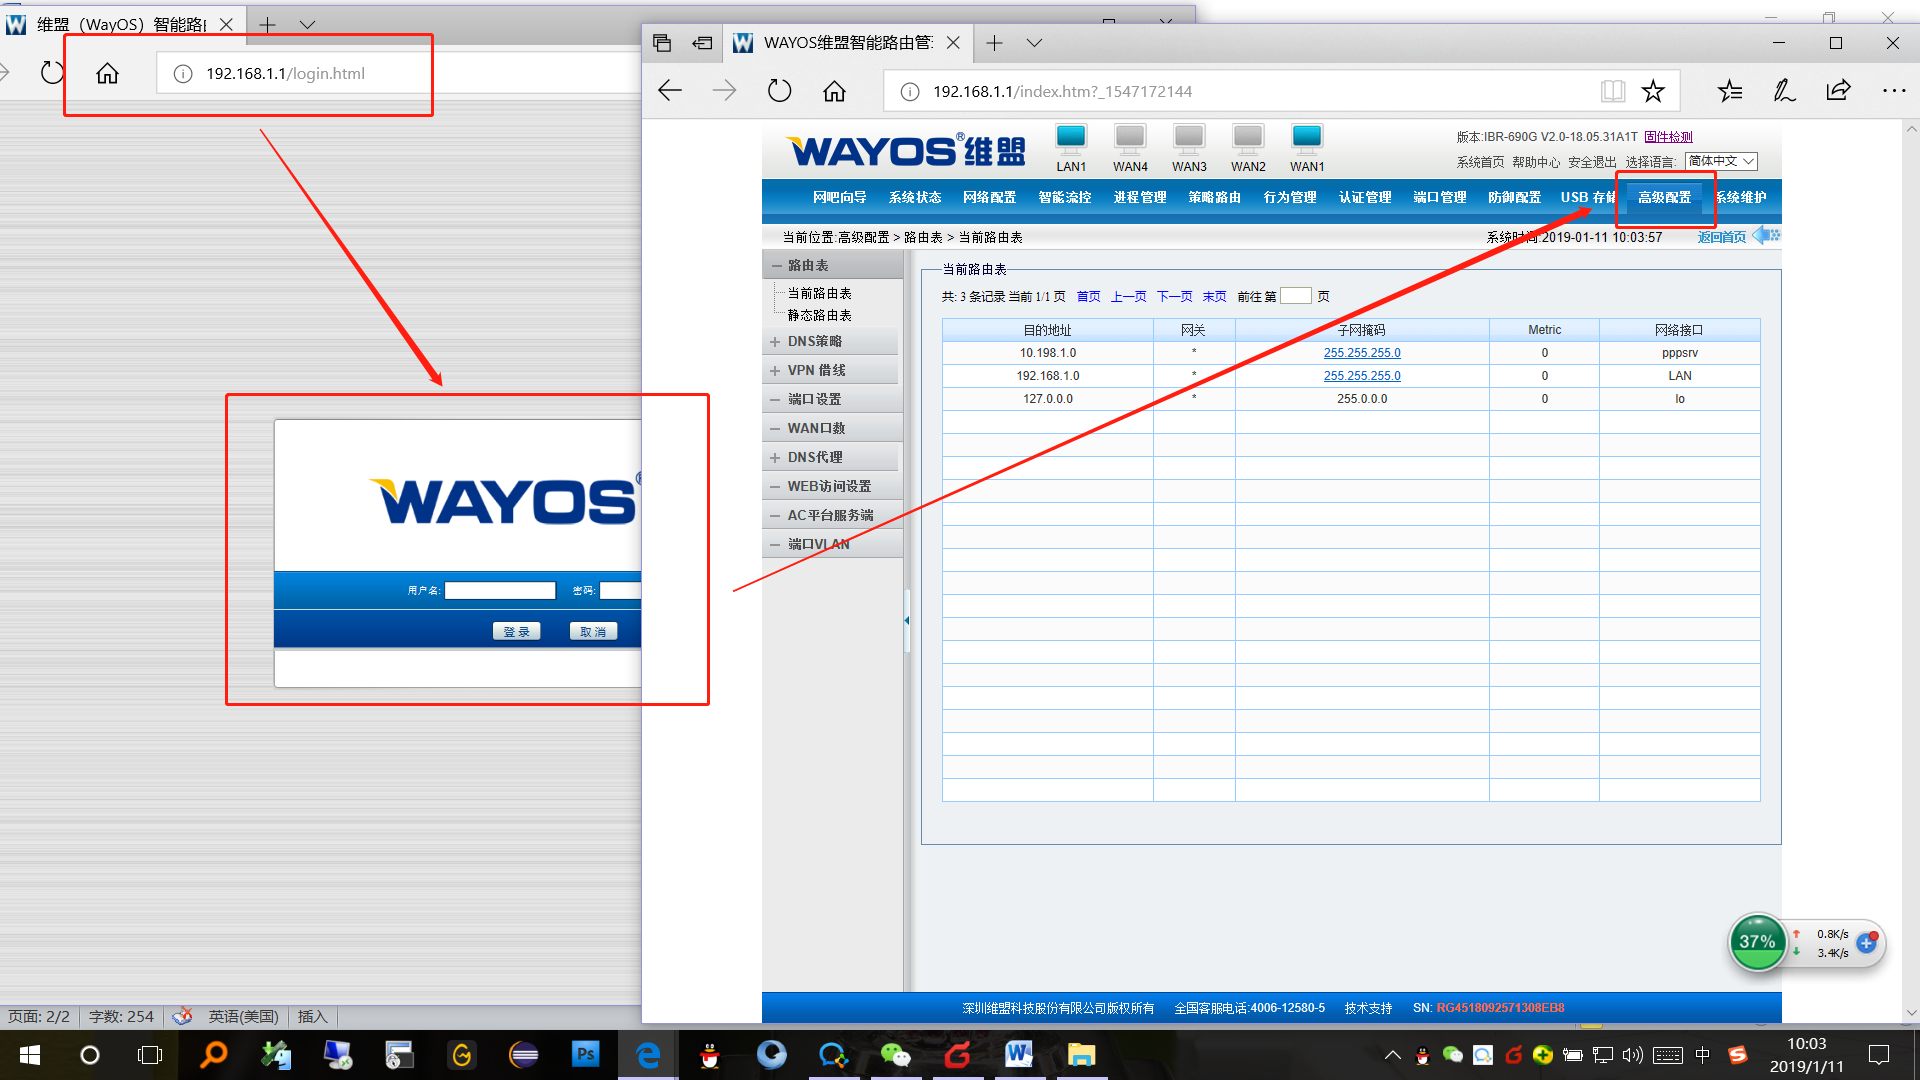Open WeChat from the taskbar
The width and height of the screenshot is (1920, 1080).
pos(895,1054)
